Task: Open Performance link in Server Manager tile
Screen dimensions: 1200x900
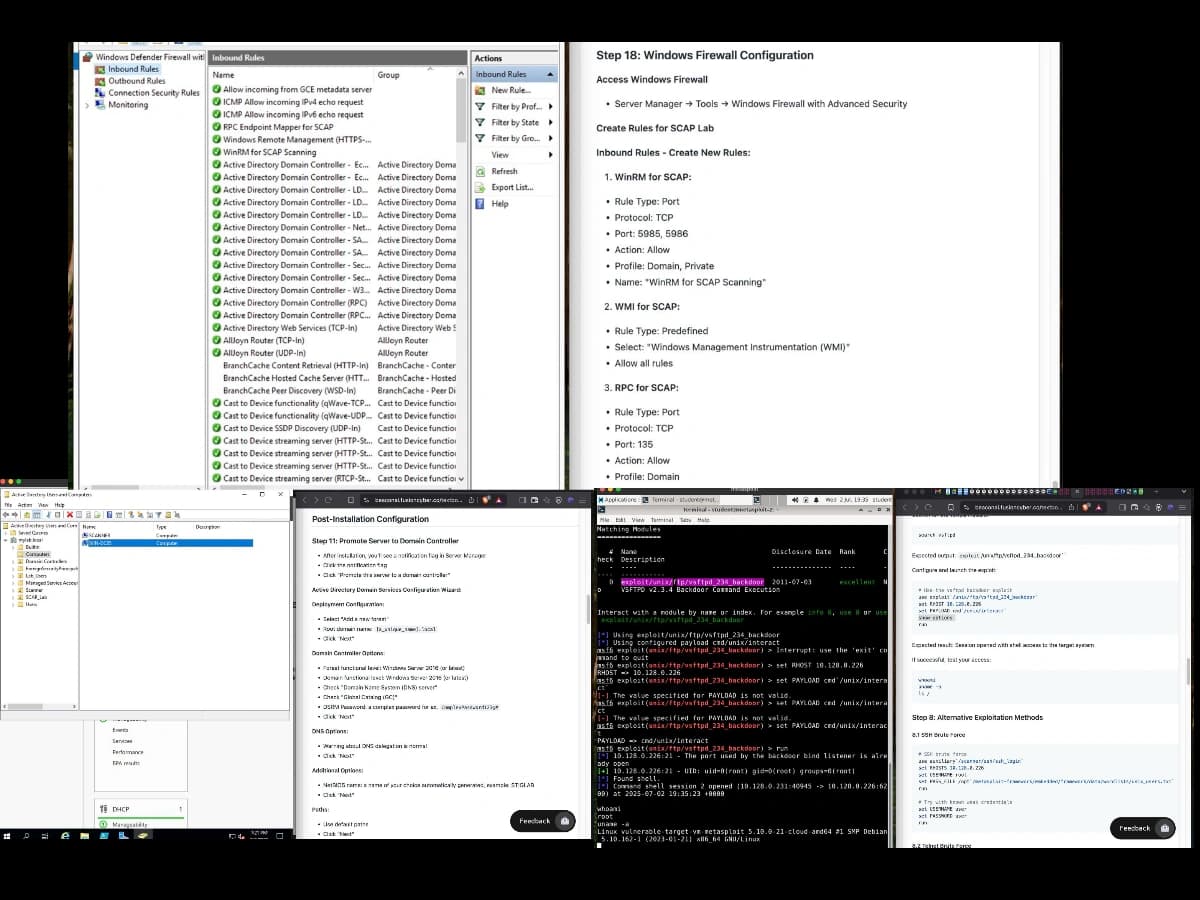Action: click(127, 752)
